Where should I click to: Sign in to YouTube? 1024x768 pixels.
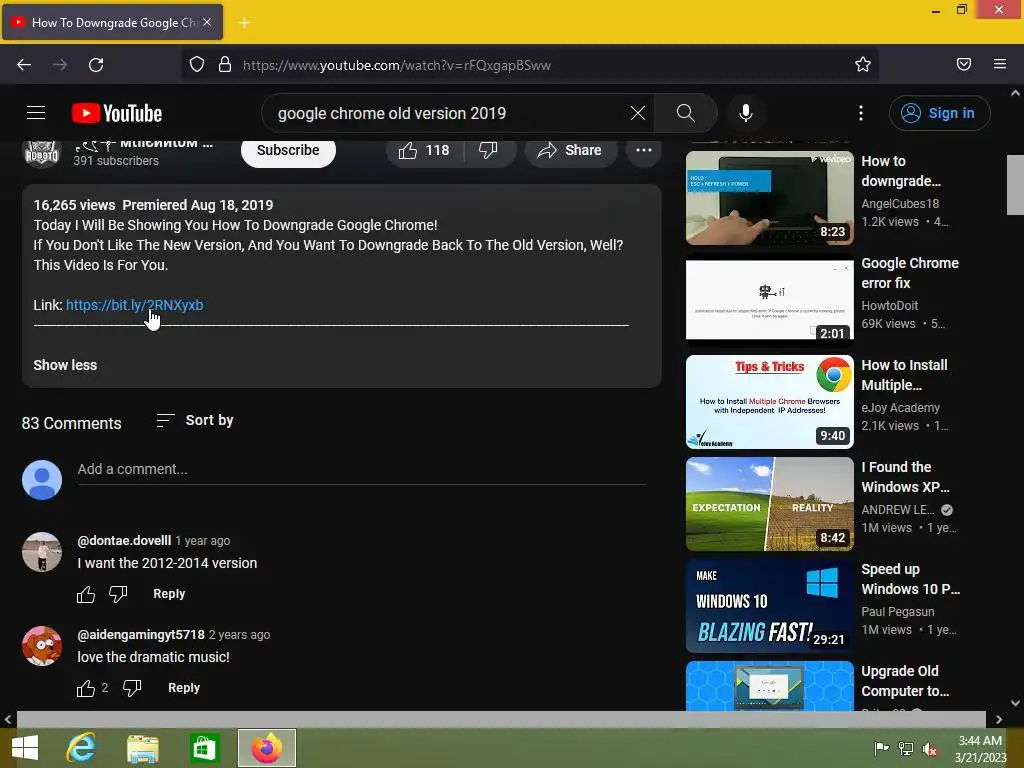pyautogui.click(x=939, y=113)
